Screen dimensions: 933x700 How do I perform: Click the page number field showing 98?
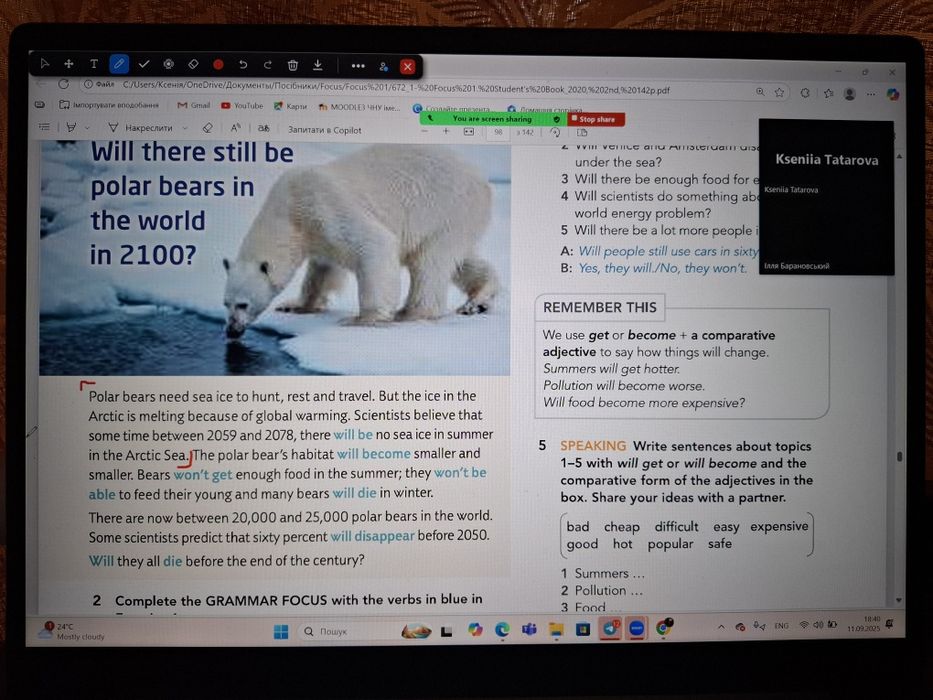tap(498, 132)
